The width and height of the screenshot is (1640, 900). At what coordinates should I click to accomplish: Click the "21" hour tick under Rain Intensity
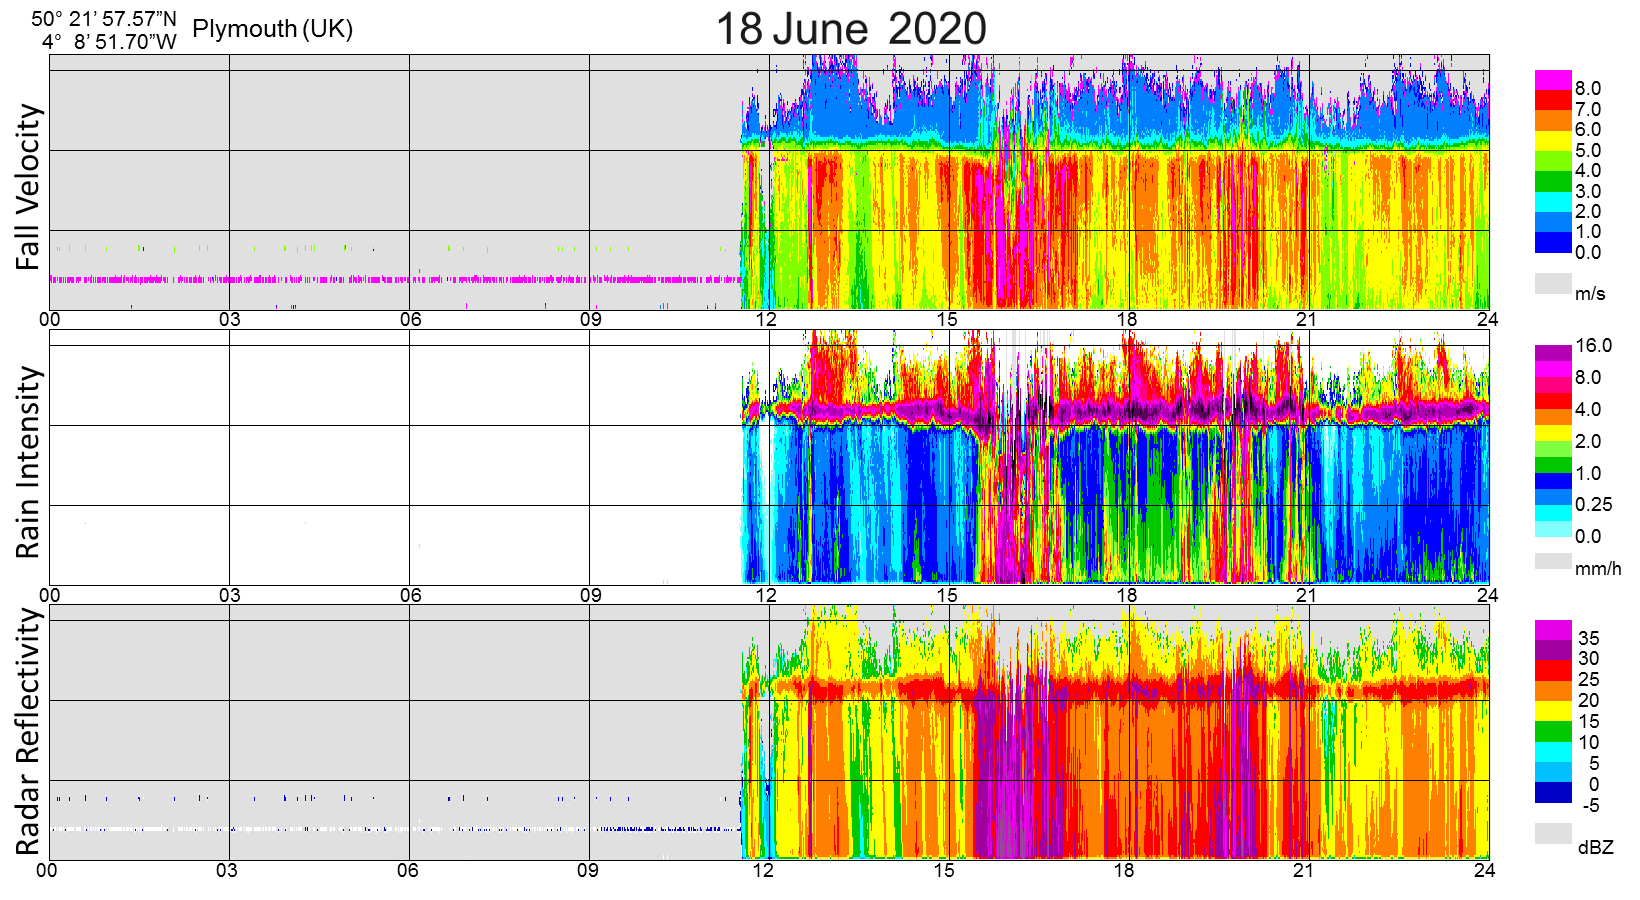pos(1306,595)
